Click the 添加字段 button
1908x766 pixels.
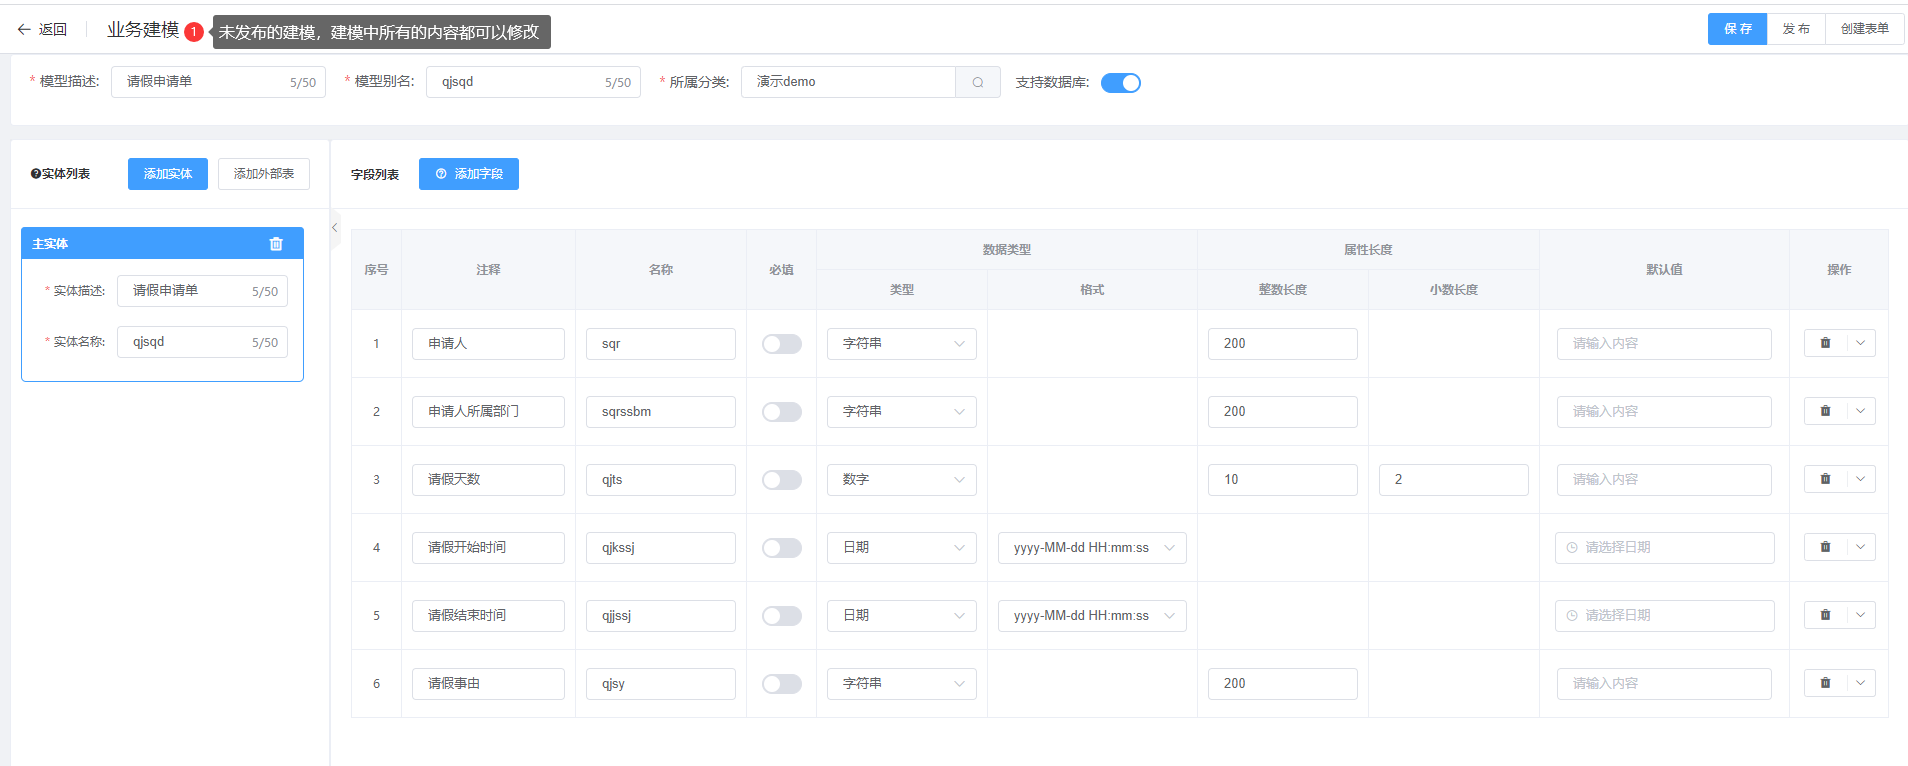click(x=469, y=174)
